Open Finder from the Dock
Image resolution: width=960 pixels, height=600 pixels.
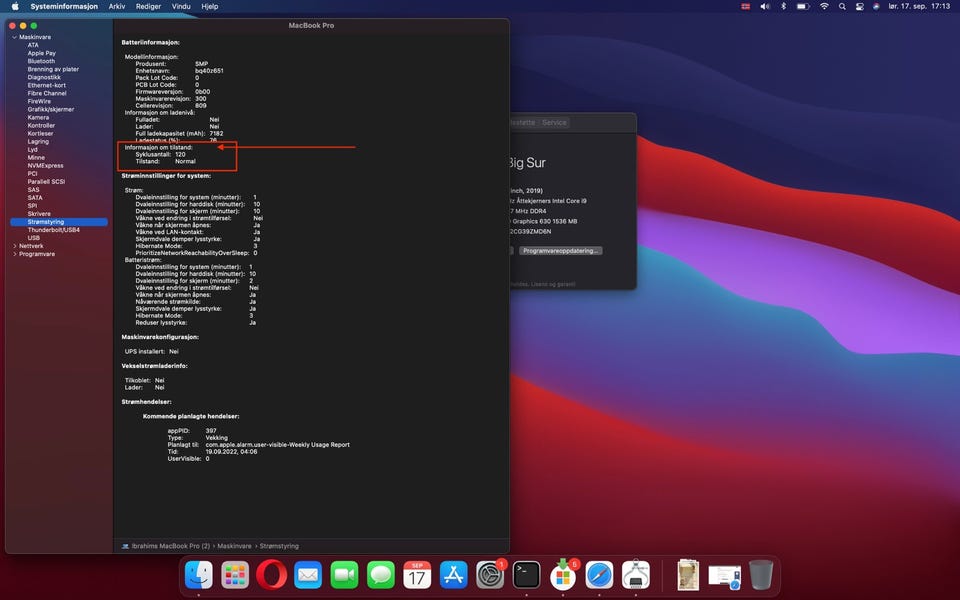pyautogui.click(x=199, y=575)
